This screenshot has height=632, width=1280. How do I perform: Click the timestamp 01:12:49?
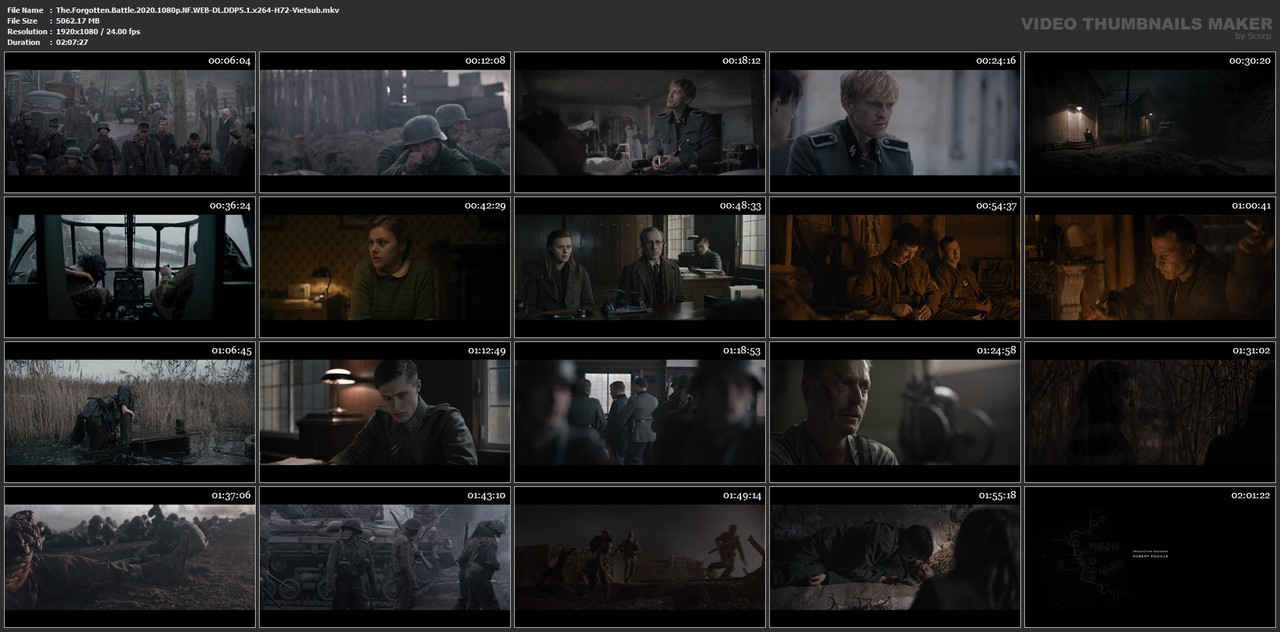485,351
